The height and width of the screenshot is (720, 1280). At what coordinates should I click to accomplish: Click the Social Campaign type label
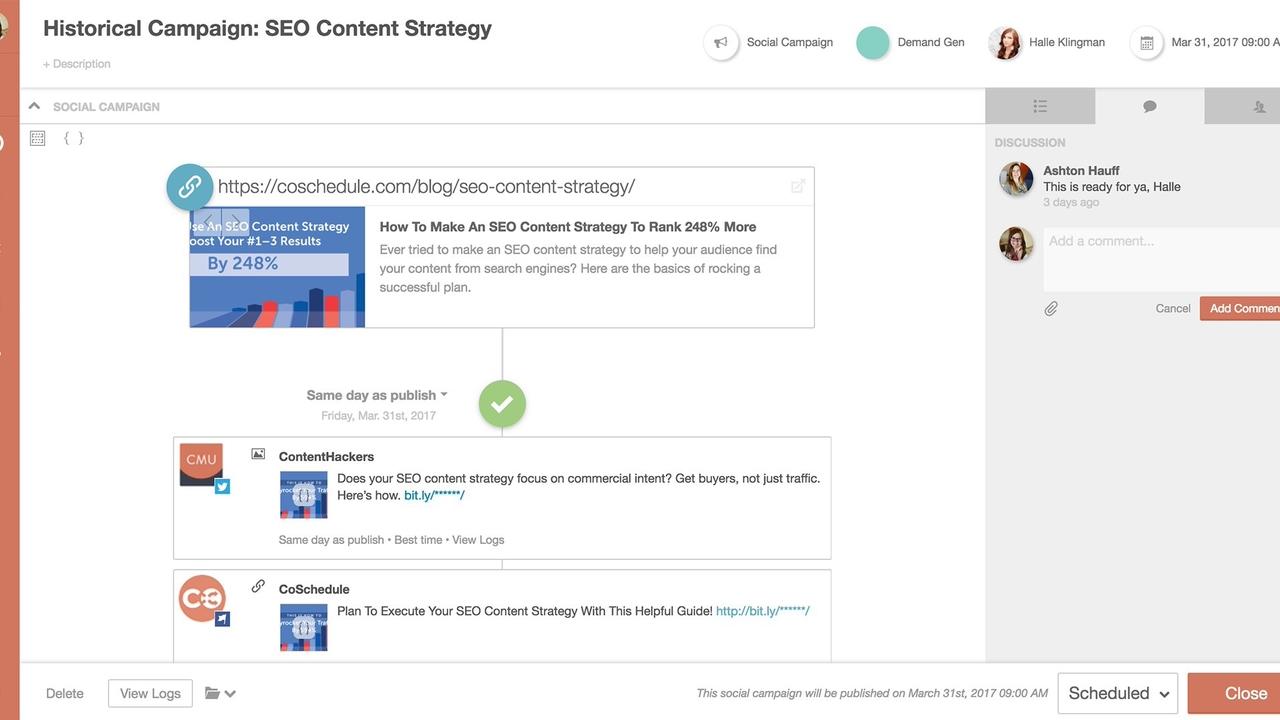pyautogui.click(x=790, y=43)
